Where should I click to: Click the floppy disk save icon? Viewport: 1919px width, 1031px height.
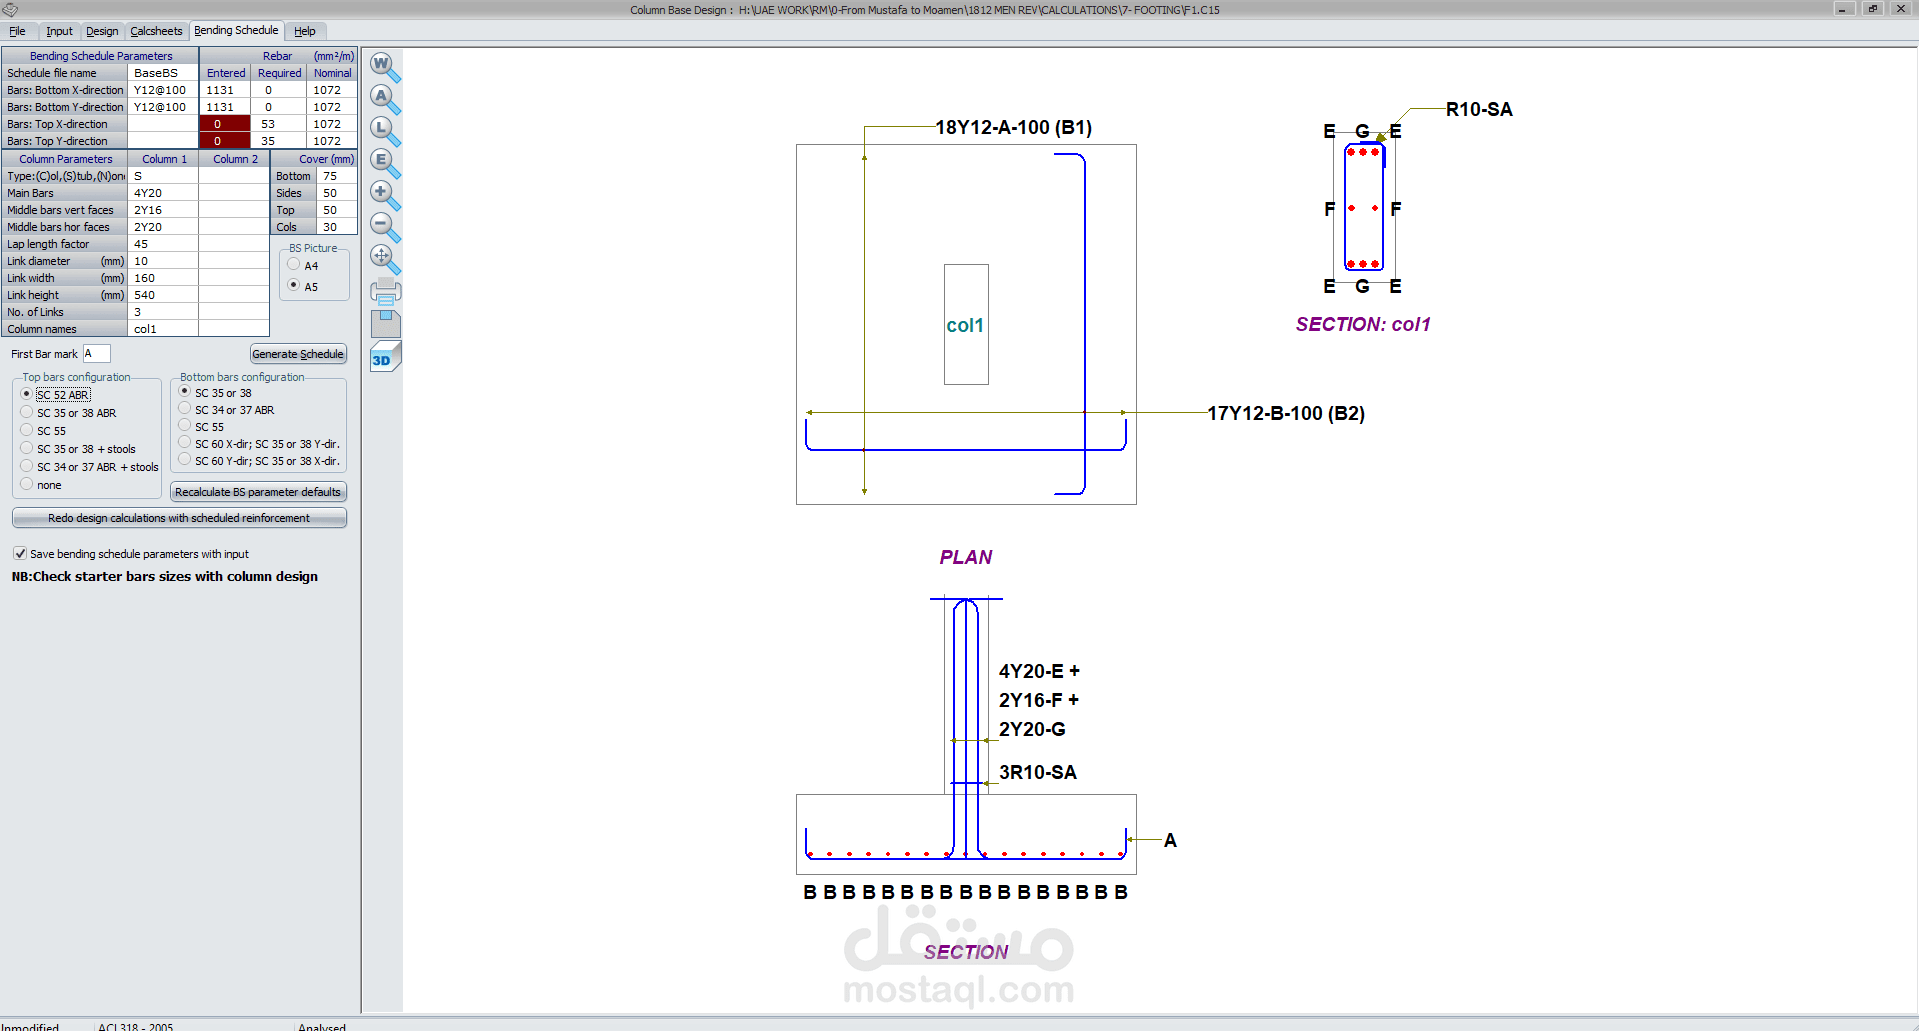coord(385,324)
